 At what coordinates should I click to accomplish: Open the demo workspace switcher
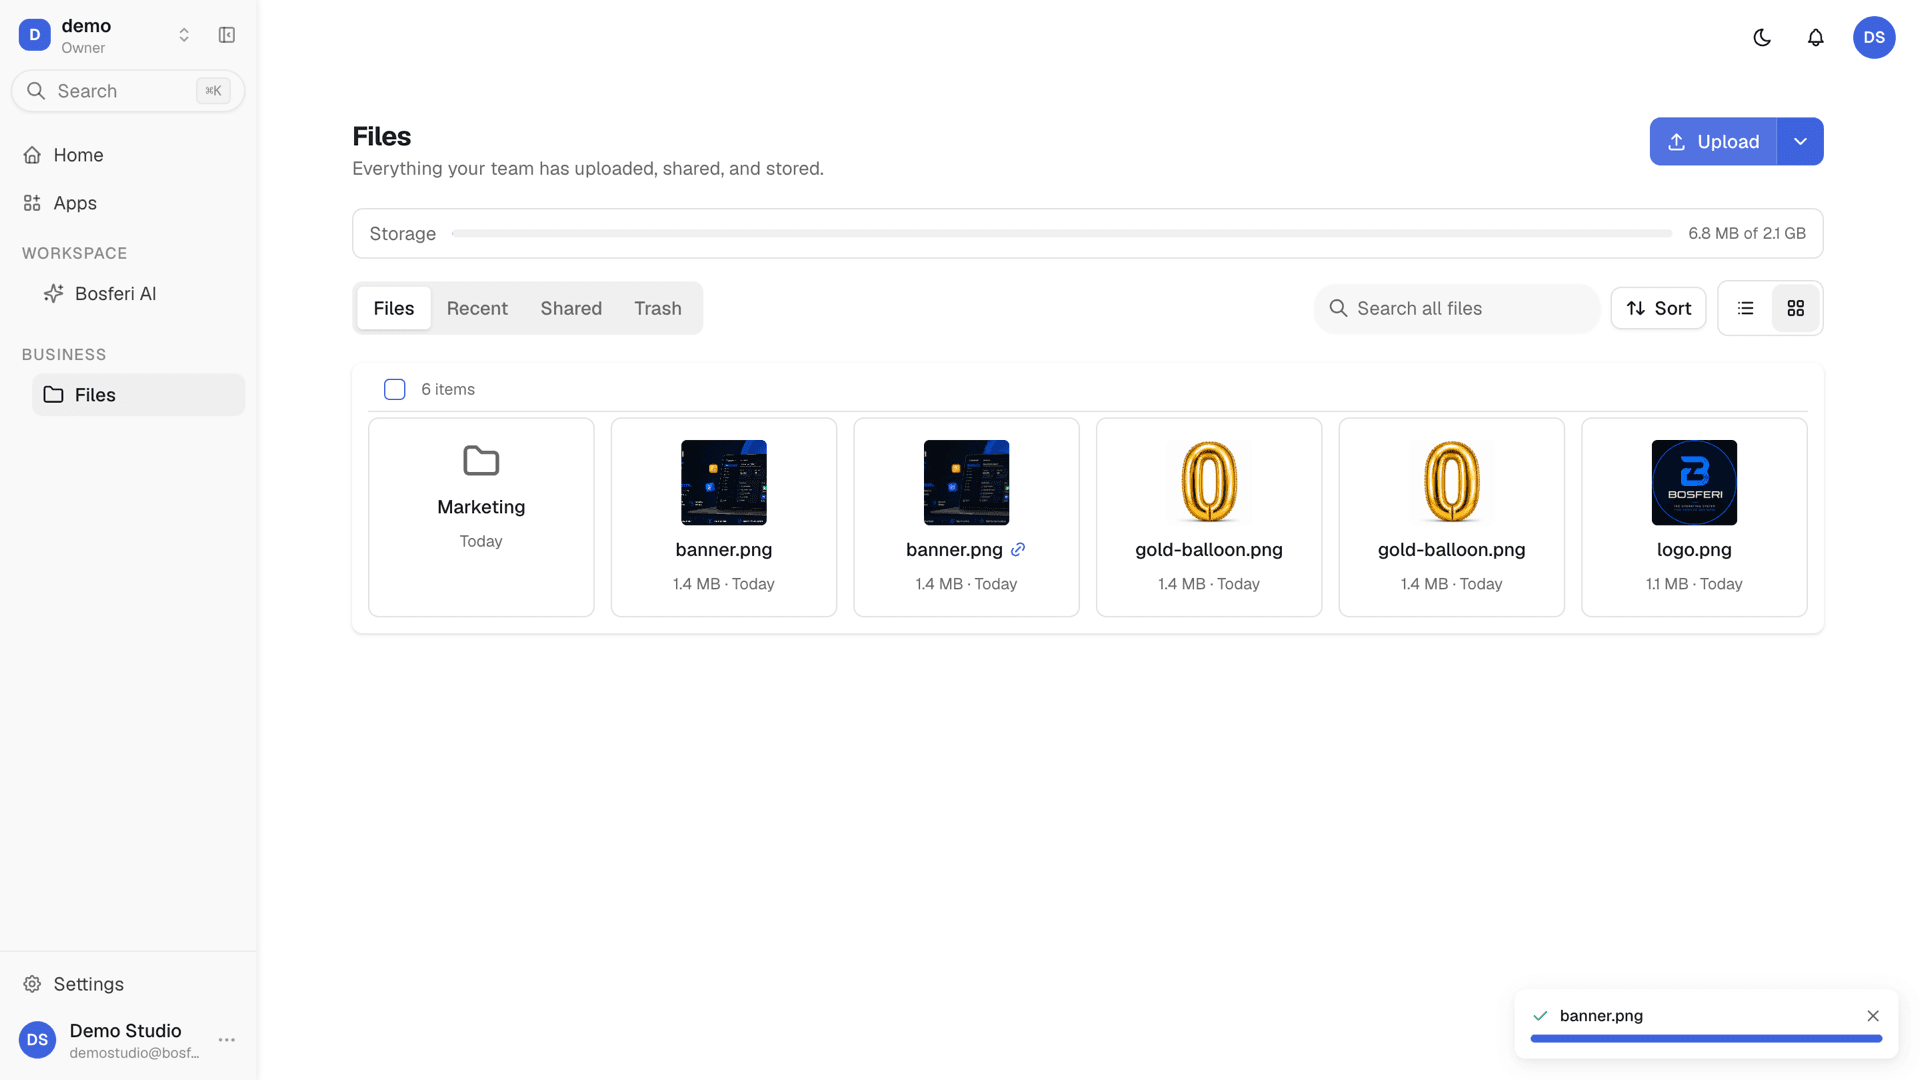click(105, 35)
